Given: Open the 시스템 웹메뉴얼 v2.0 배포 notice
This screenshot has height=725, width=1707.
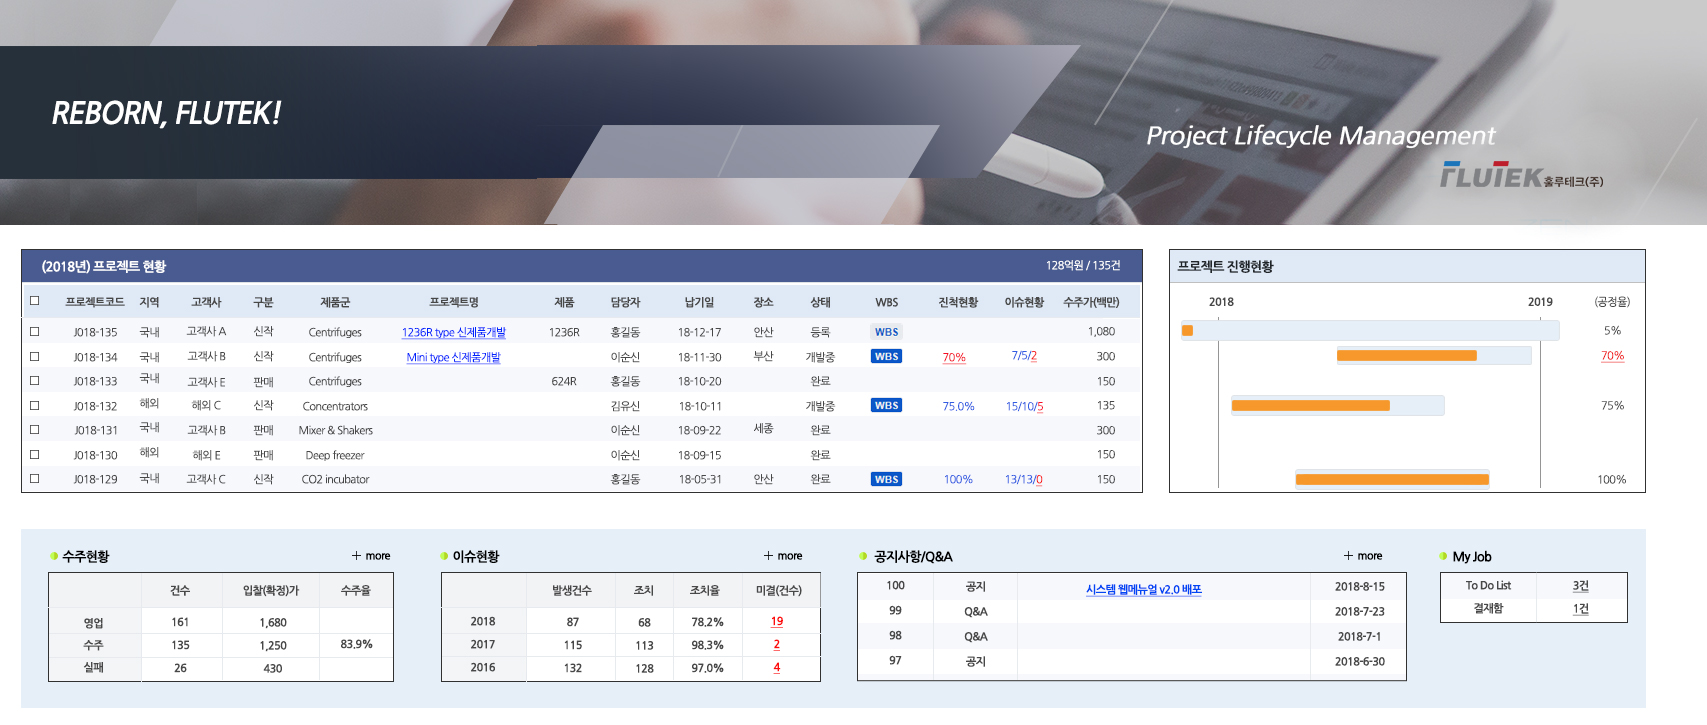Looking at the screenshot, I should (1143, 589).
